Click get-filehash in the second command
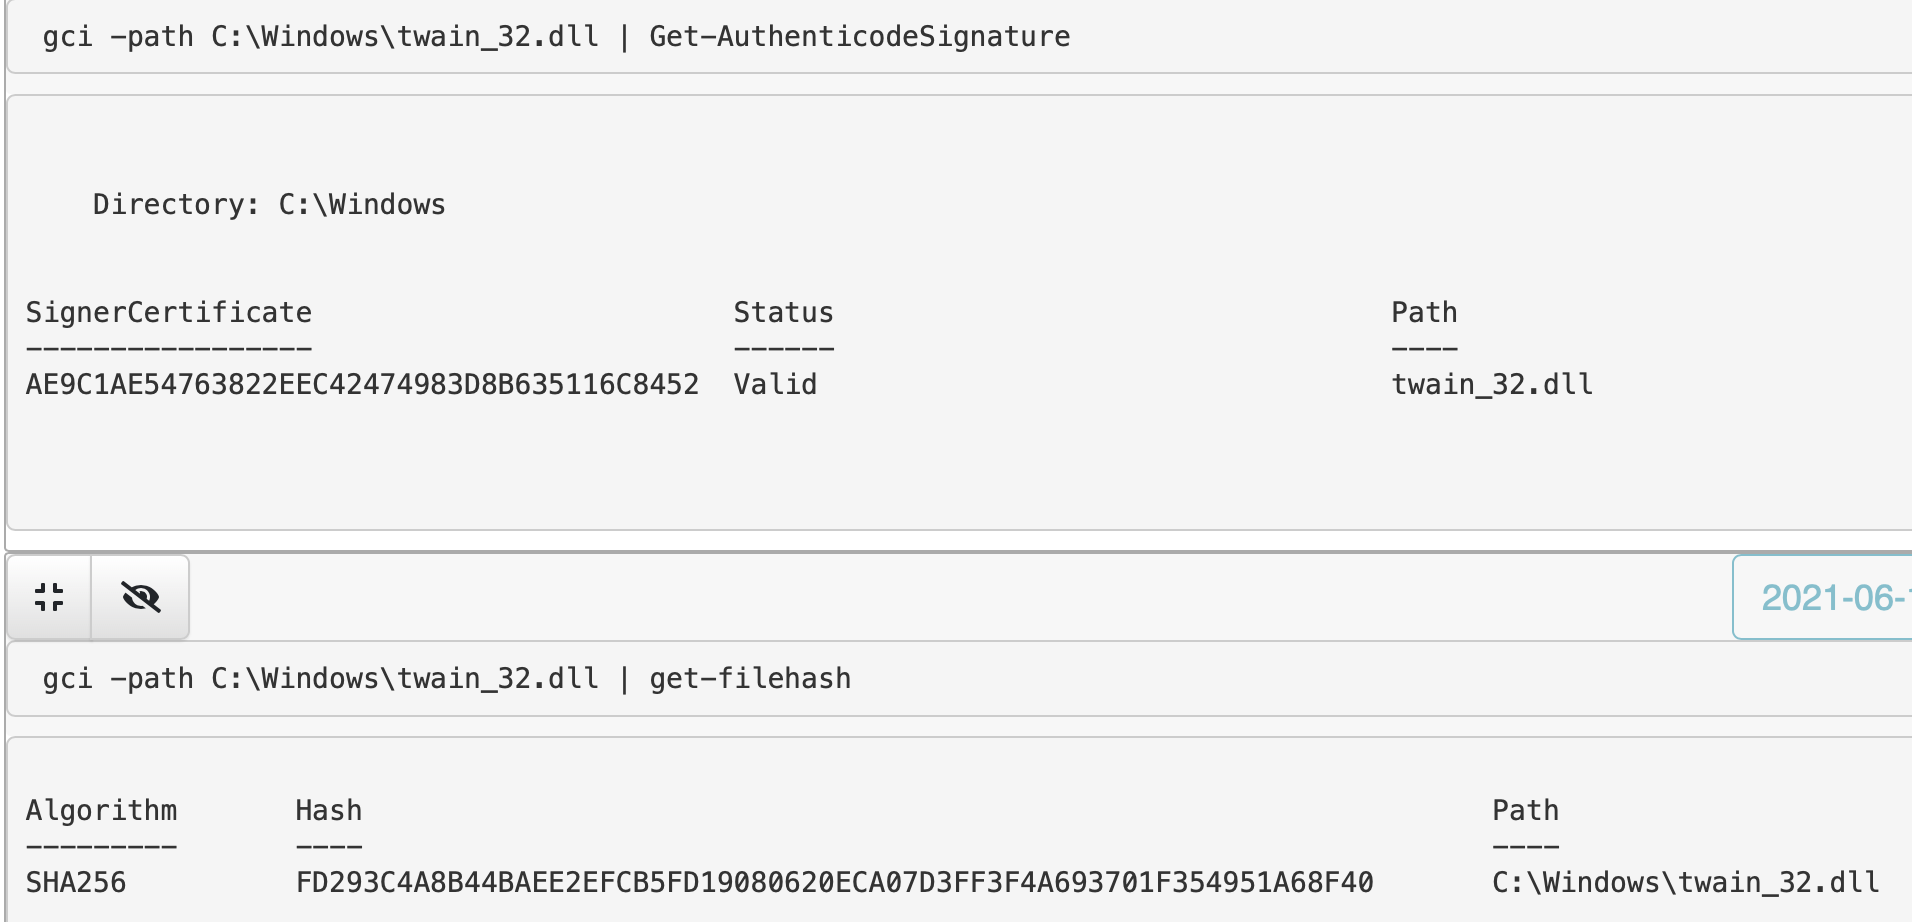This screenshot has height=922, width=1912. click(750, 679)
